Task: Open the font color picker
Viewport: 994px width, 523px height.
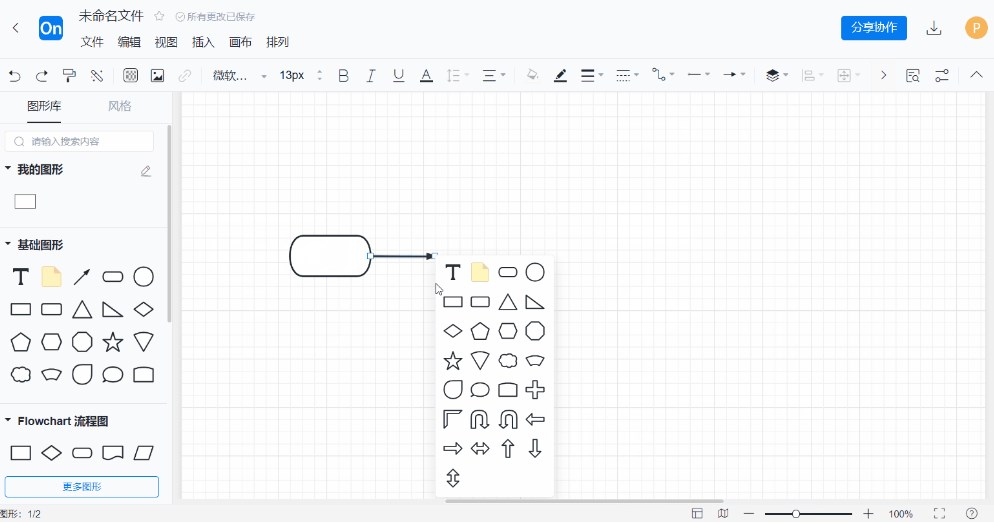Action: click(427, 76)
